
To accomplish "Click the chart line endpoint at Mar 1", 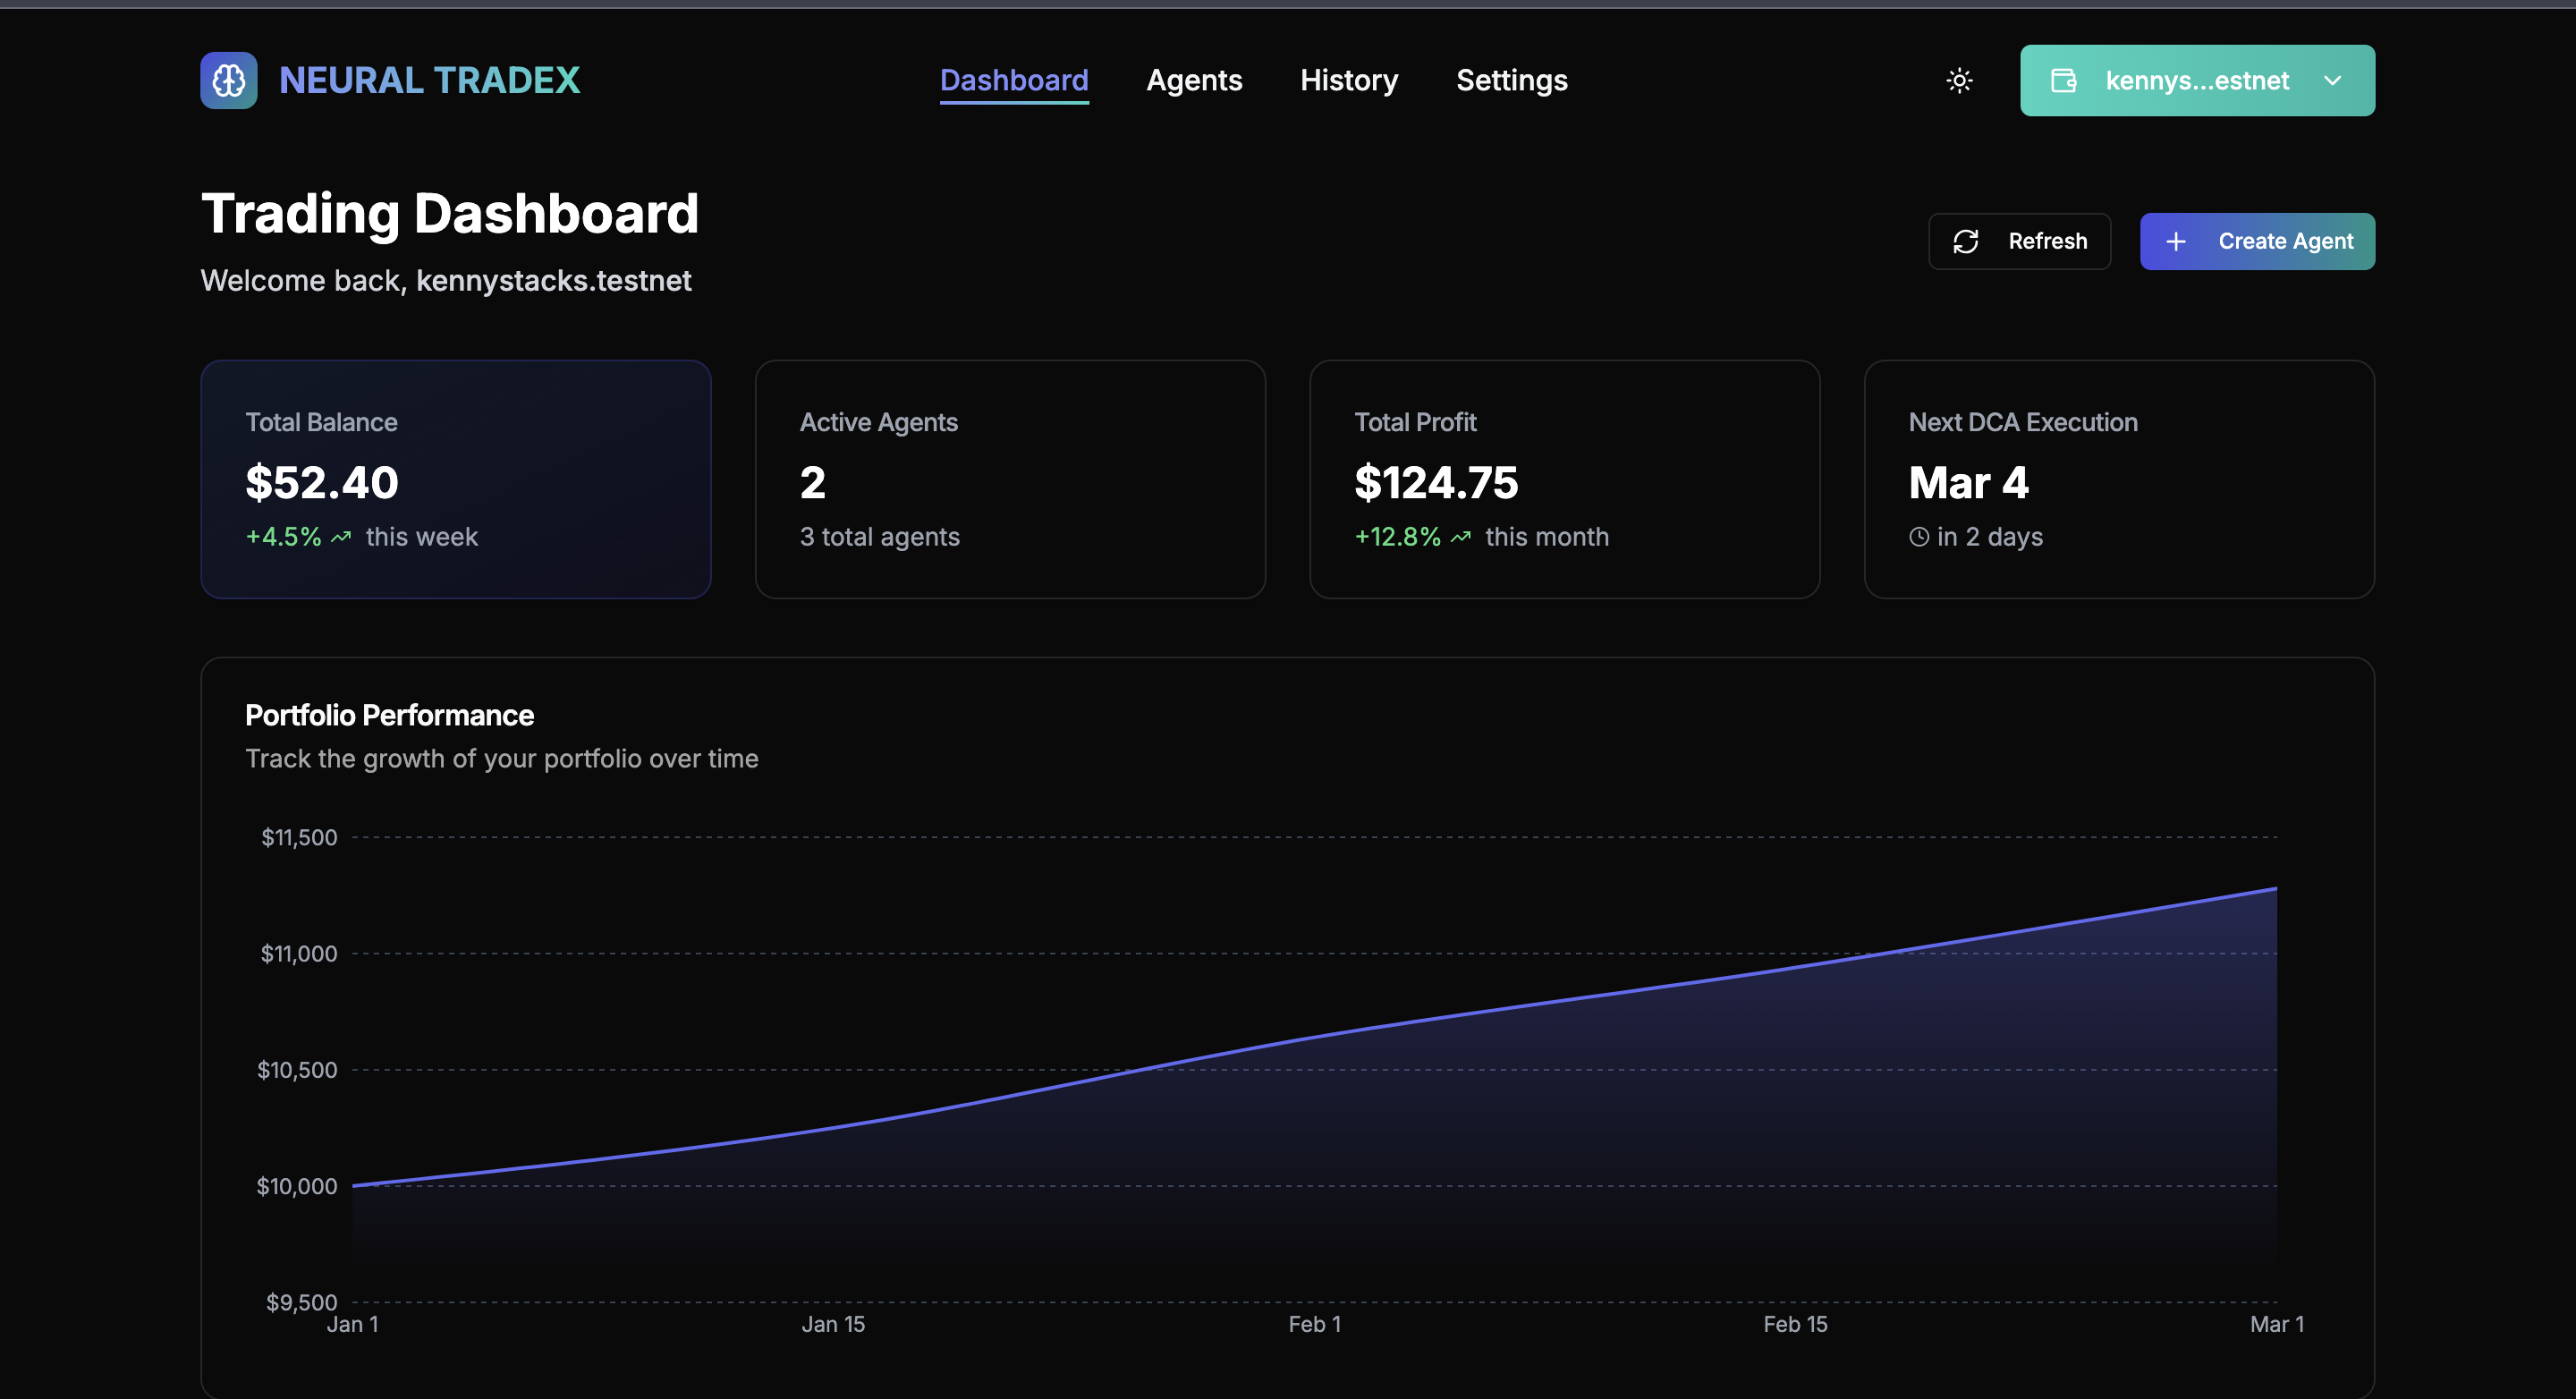I will tap(2276, 888).
